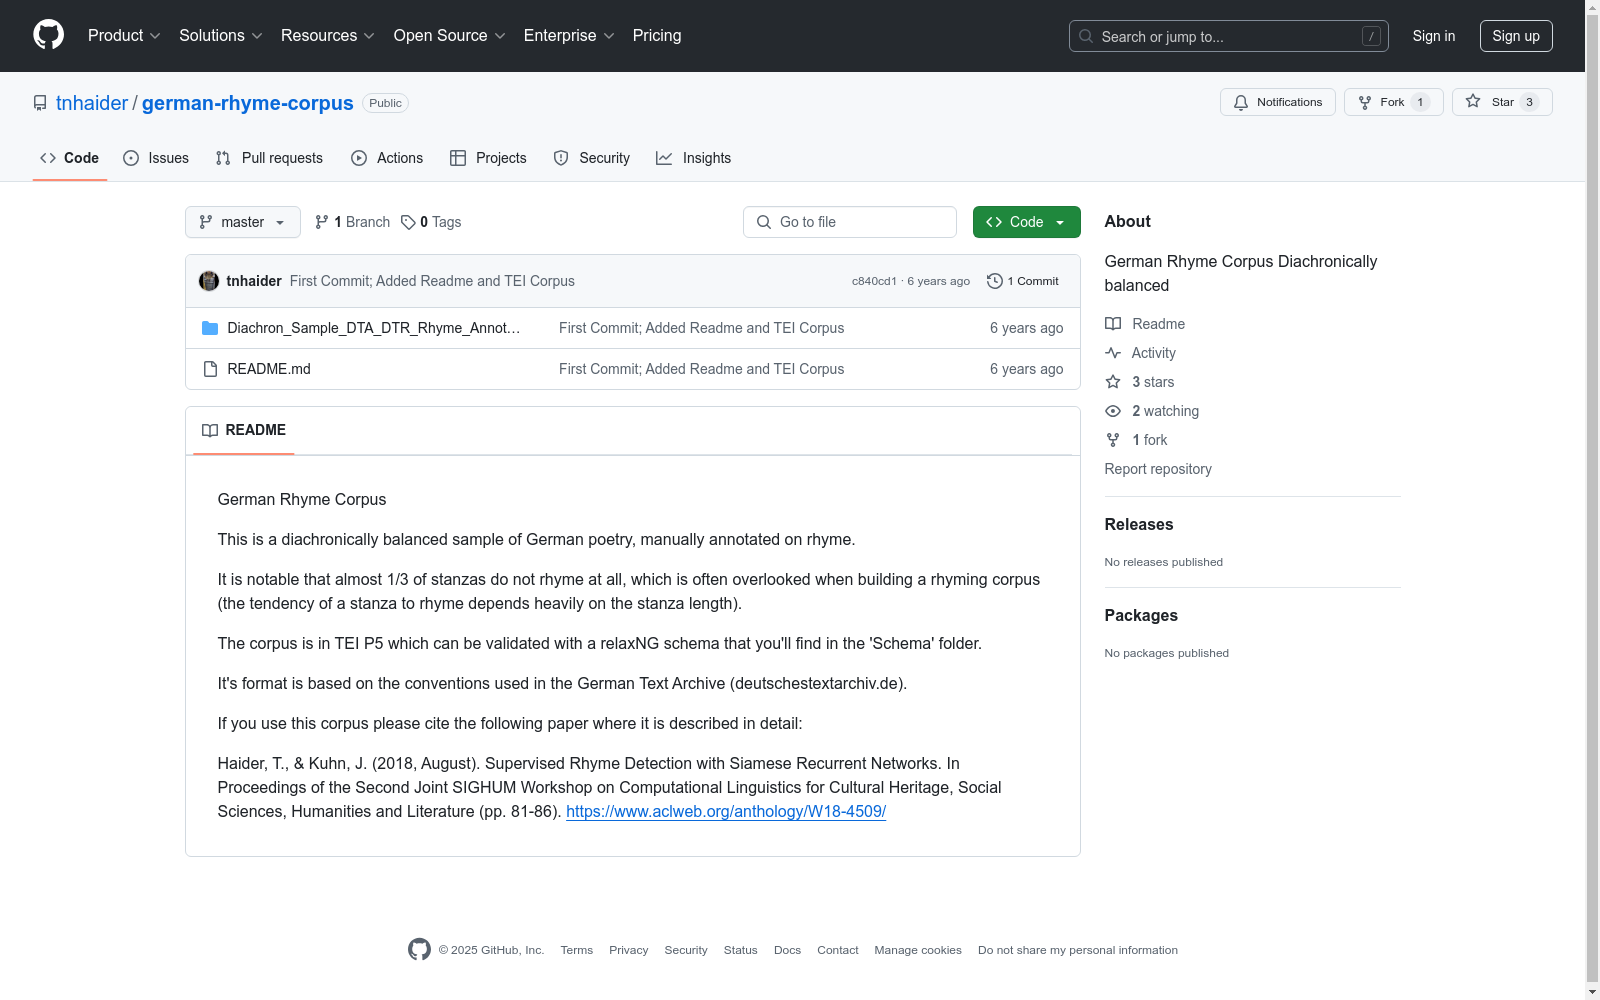Screen dimensions: 1600x1000
Task: View commit history via 1 Commit
Action: 1023,281
